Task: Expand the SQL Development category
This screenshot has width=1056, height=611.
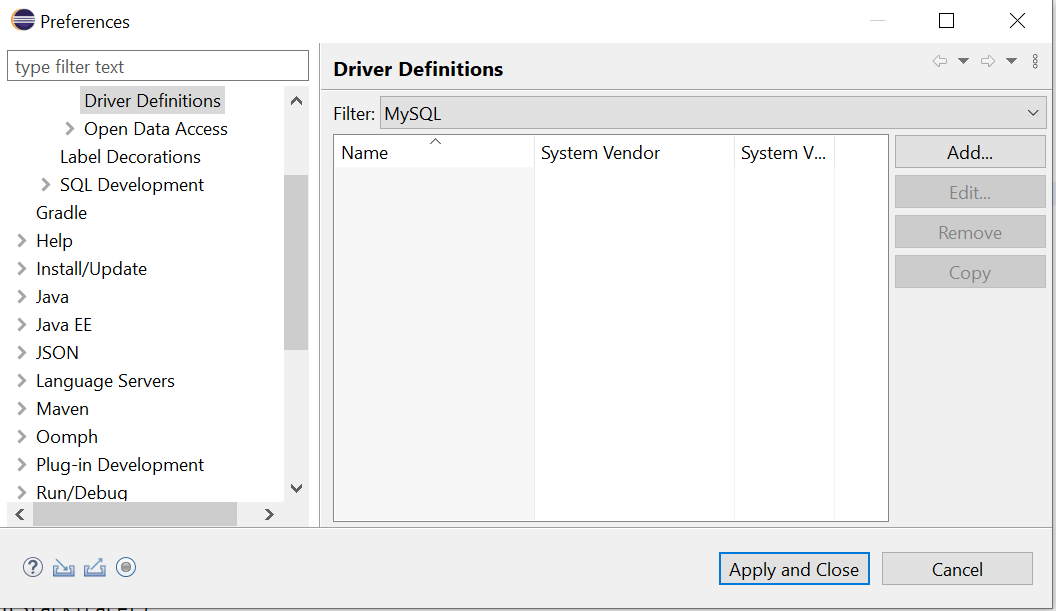Action: pyautogui.click(x=45, y=184)
